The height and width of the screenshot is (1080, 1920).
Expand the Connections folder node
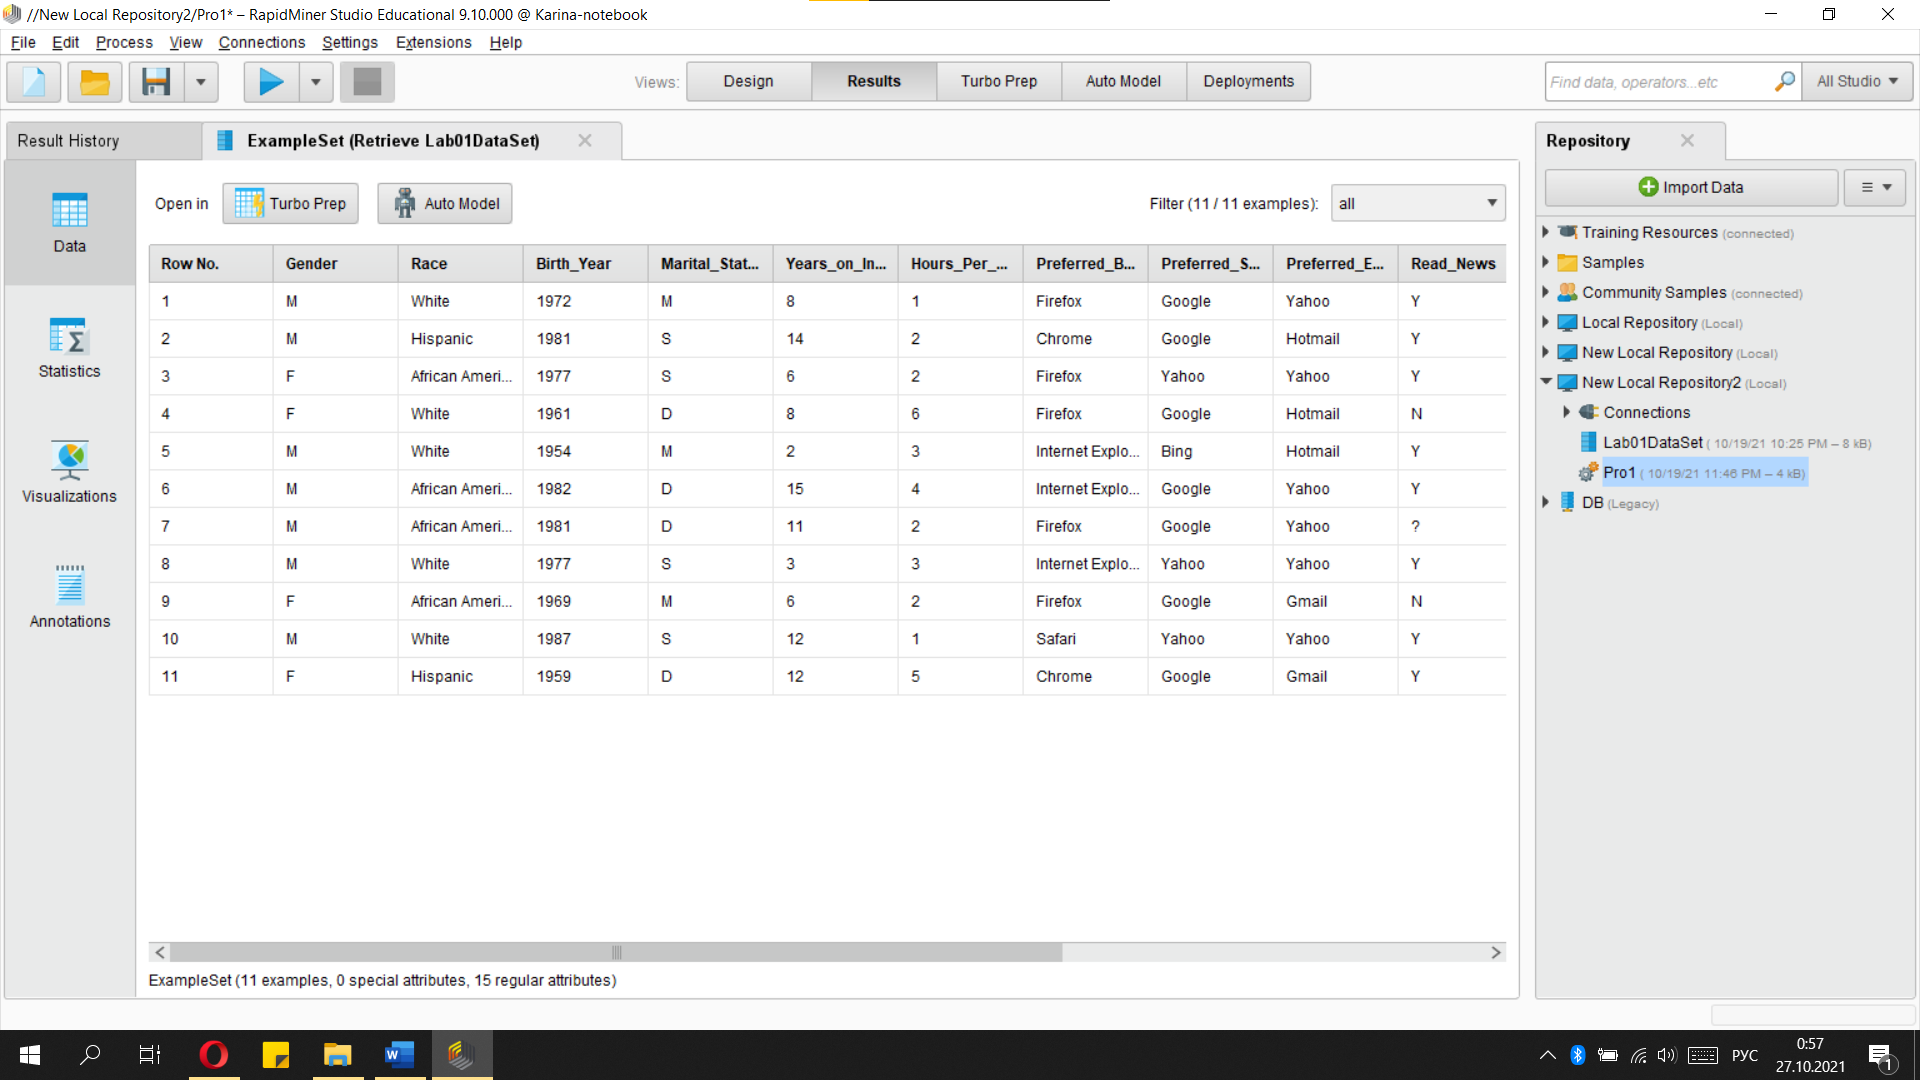tap(1567, 412)
